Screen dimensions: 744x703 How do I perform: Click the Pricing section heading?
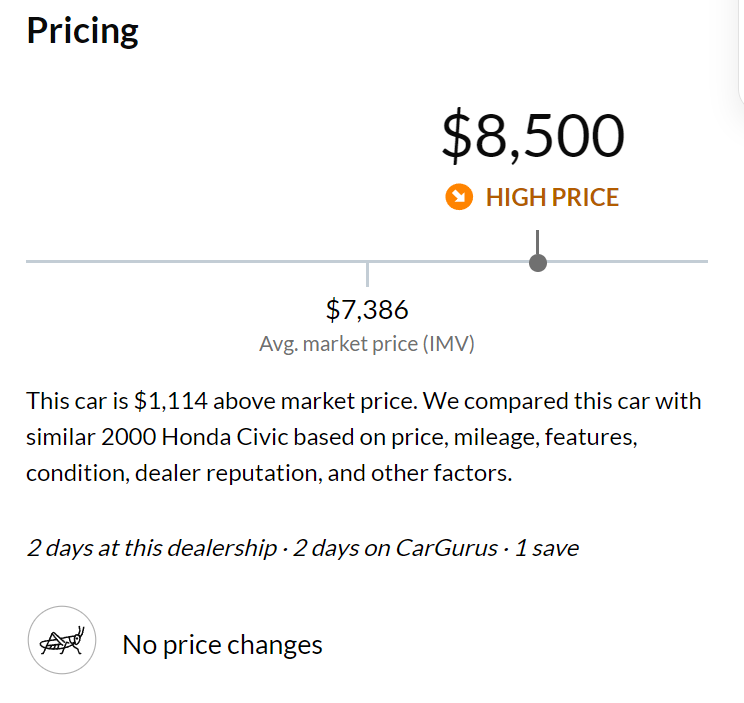pos(82,31)
